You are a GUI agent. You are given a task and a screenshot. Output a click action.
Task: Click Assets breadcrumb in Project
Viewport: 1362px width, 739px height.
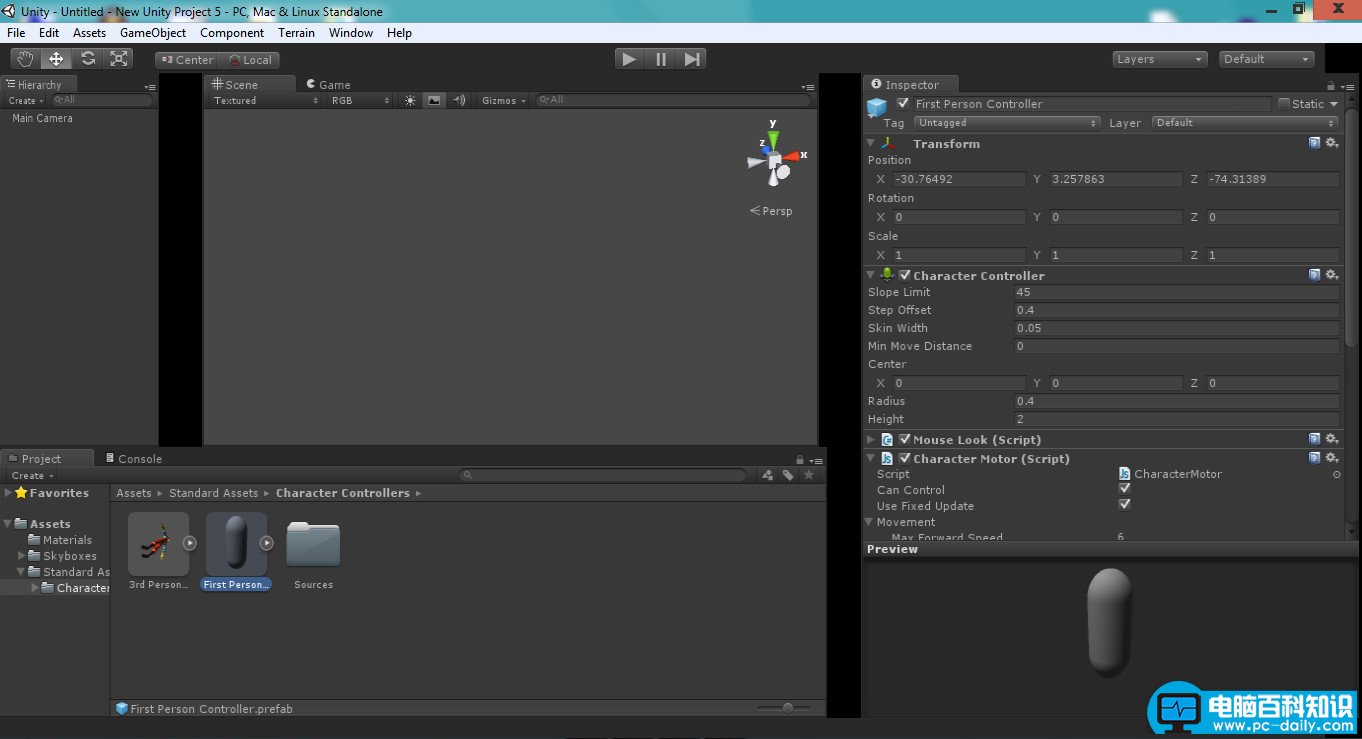pos(134,493)
